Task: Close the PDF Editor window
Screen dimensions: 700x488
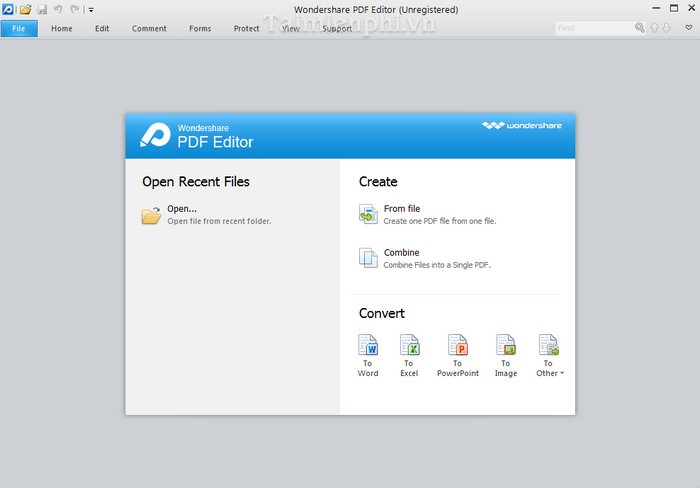Action: [x=692, y=8]
